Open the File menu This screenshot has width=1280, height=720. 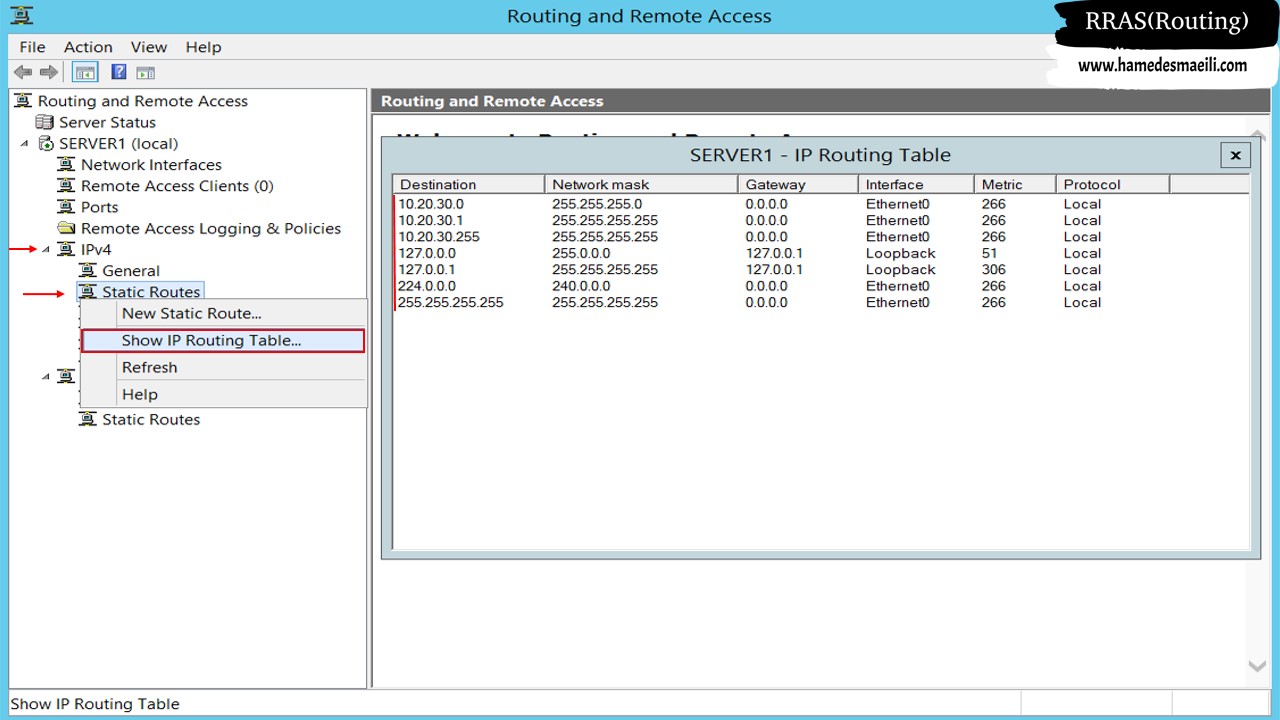coord(32,47)
